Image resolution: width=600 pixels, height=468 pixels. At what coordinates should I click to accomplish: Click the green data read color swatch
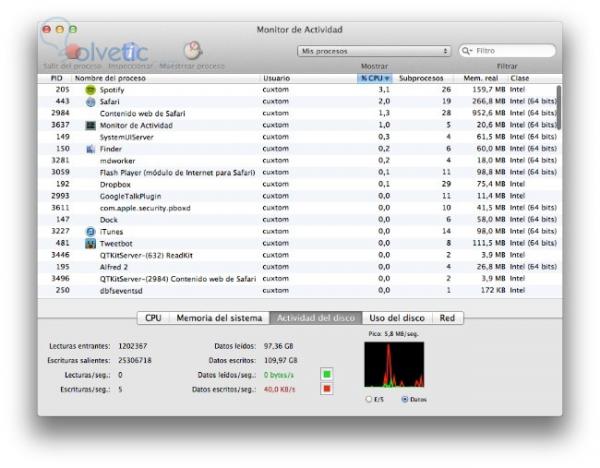pyautogui.click(x=326, y=374)
